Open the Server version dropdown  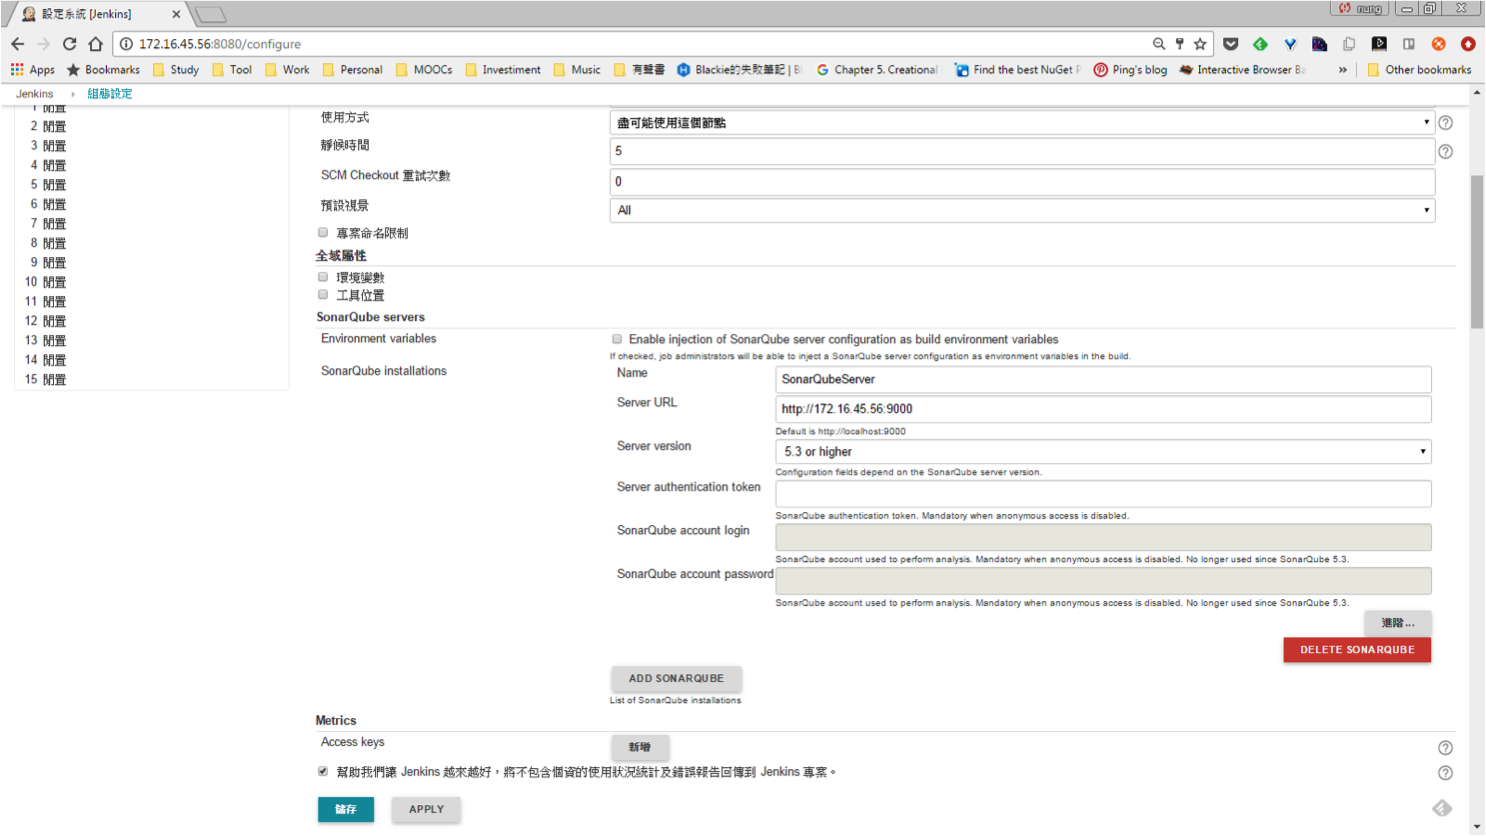[1103, 452]
